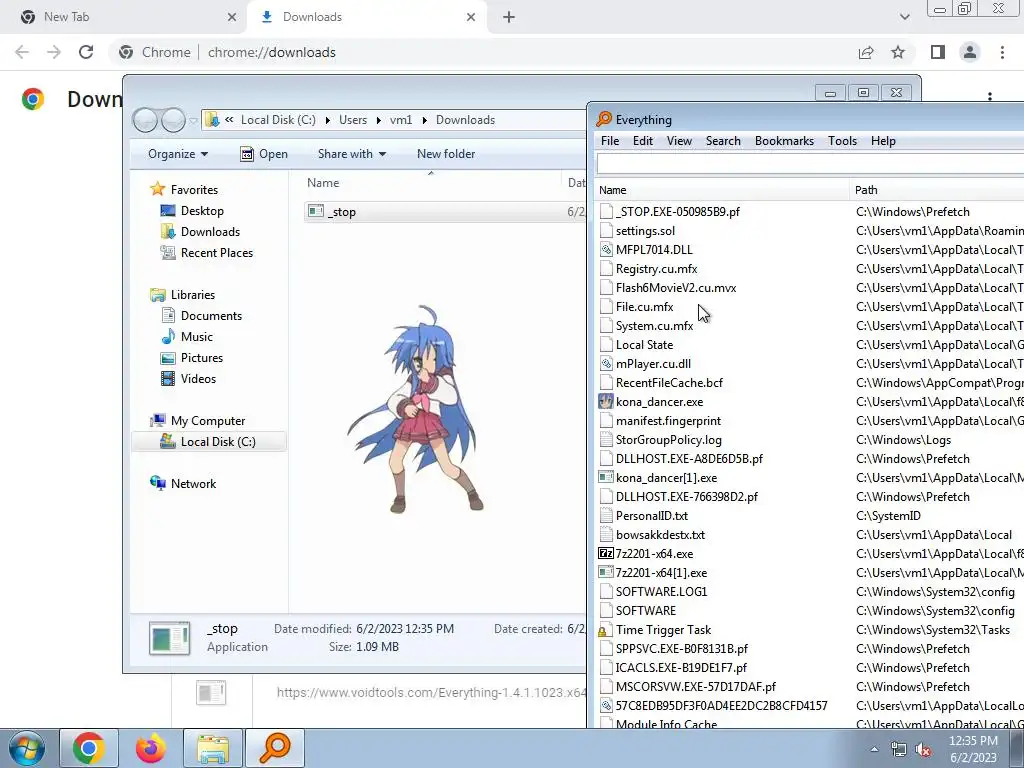Image resolution: width=1024 pixels, height=768 pixels.
Task: Select kona_dancer[1].exe result
Action: [x=666, y=478]
